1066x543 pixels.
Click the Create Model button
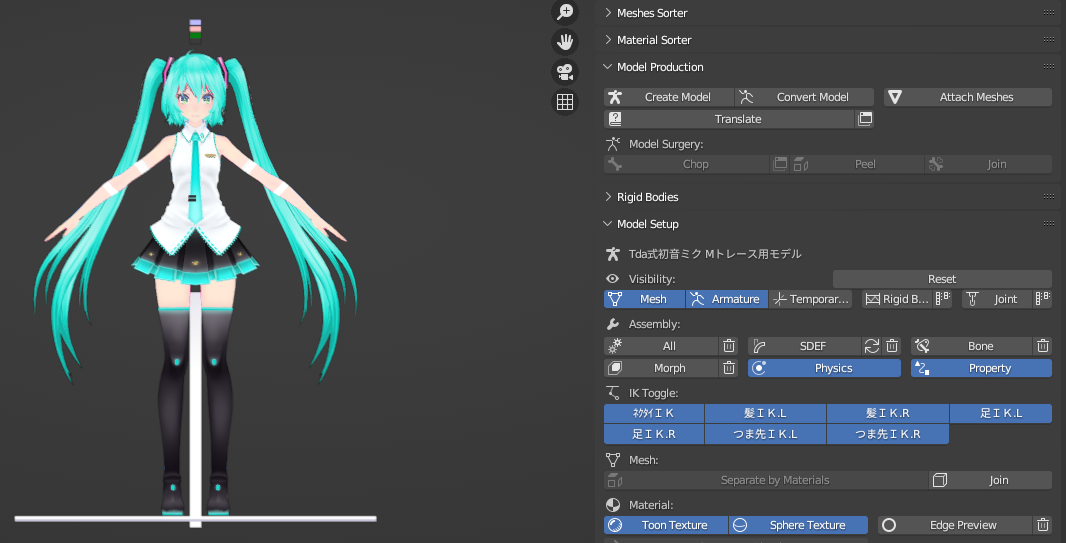[669, 97]
